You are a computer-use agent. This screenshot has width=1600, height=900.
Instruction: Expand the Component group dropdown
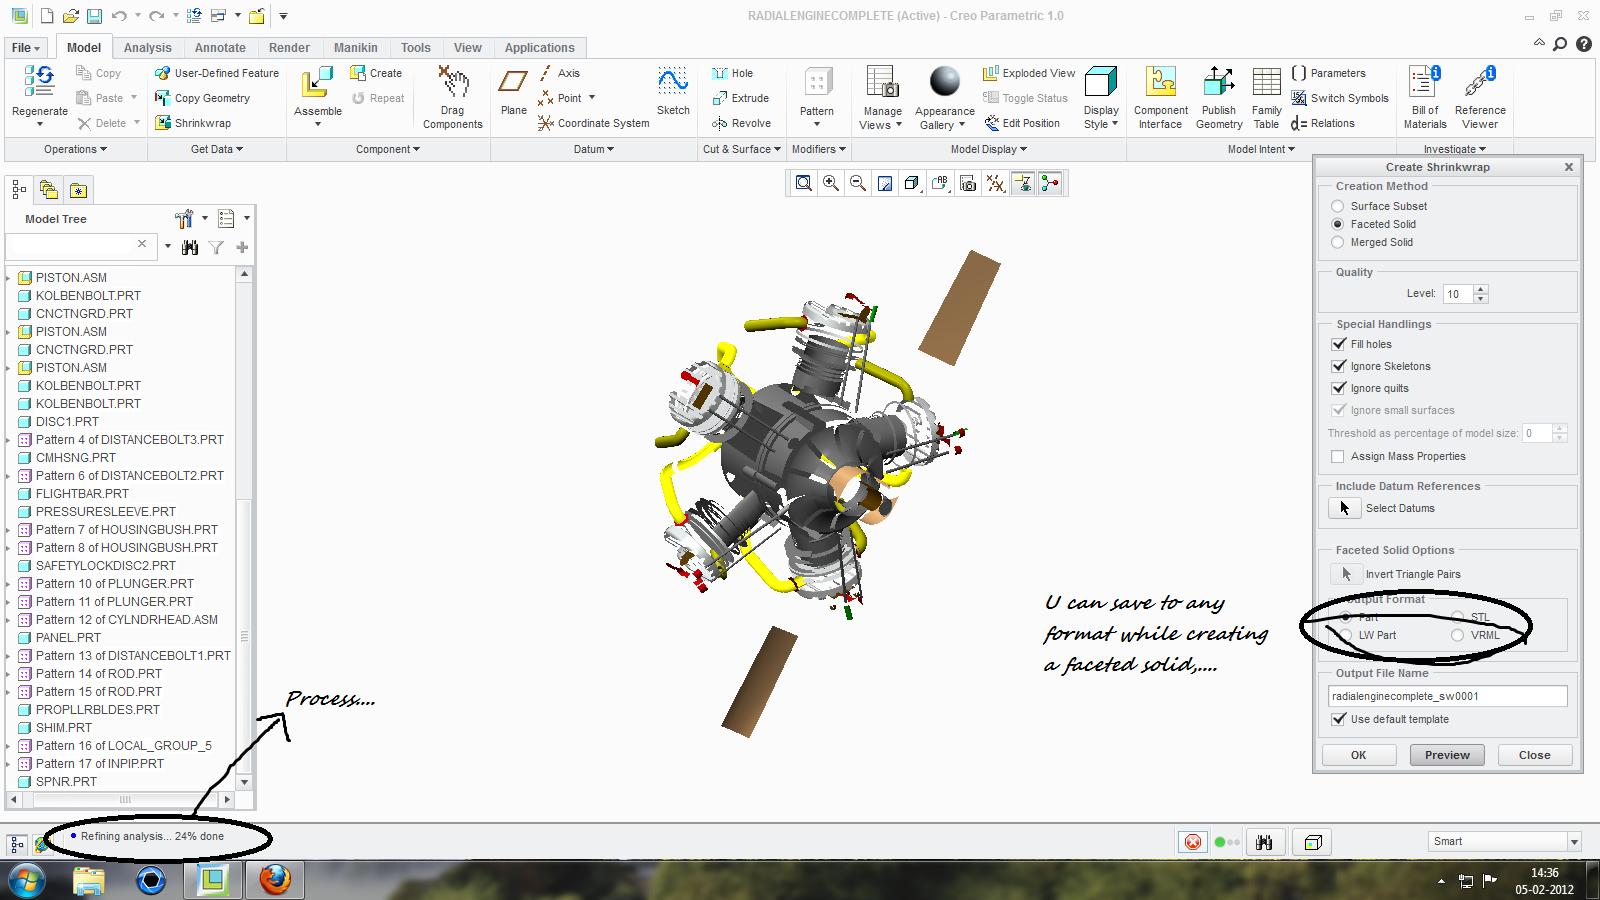point(388,149)
